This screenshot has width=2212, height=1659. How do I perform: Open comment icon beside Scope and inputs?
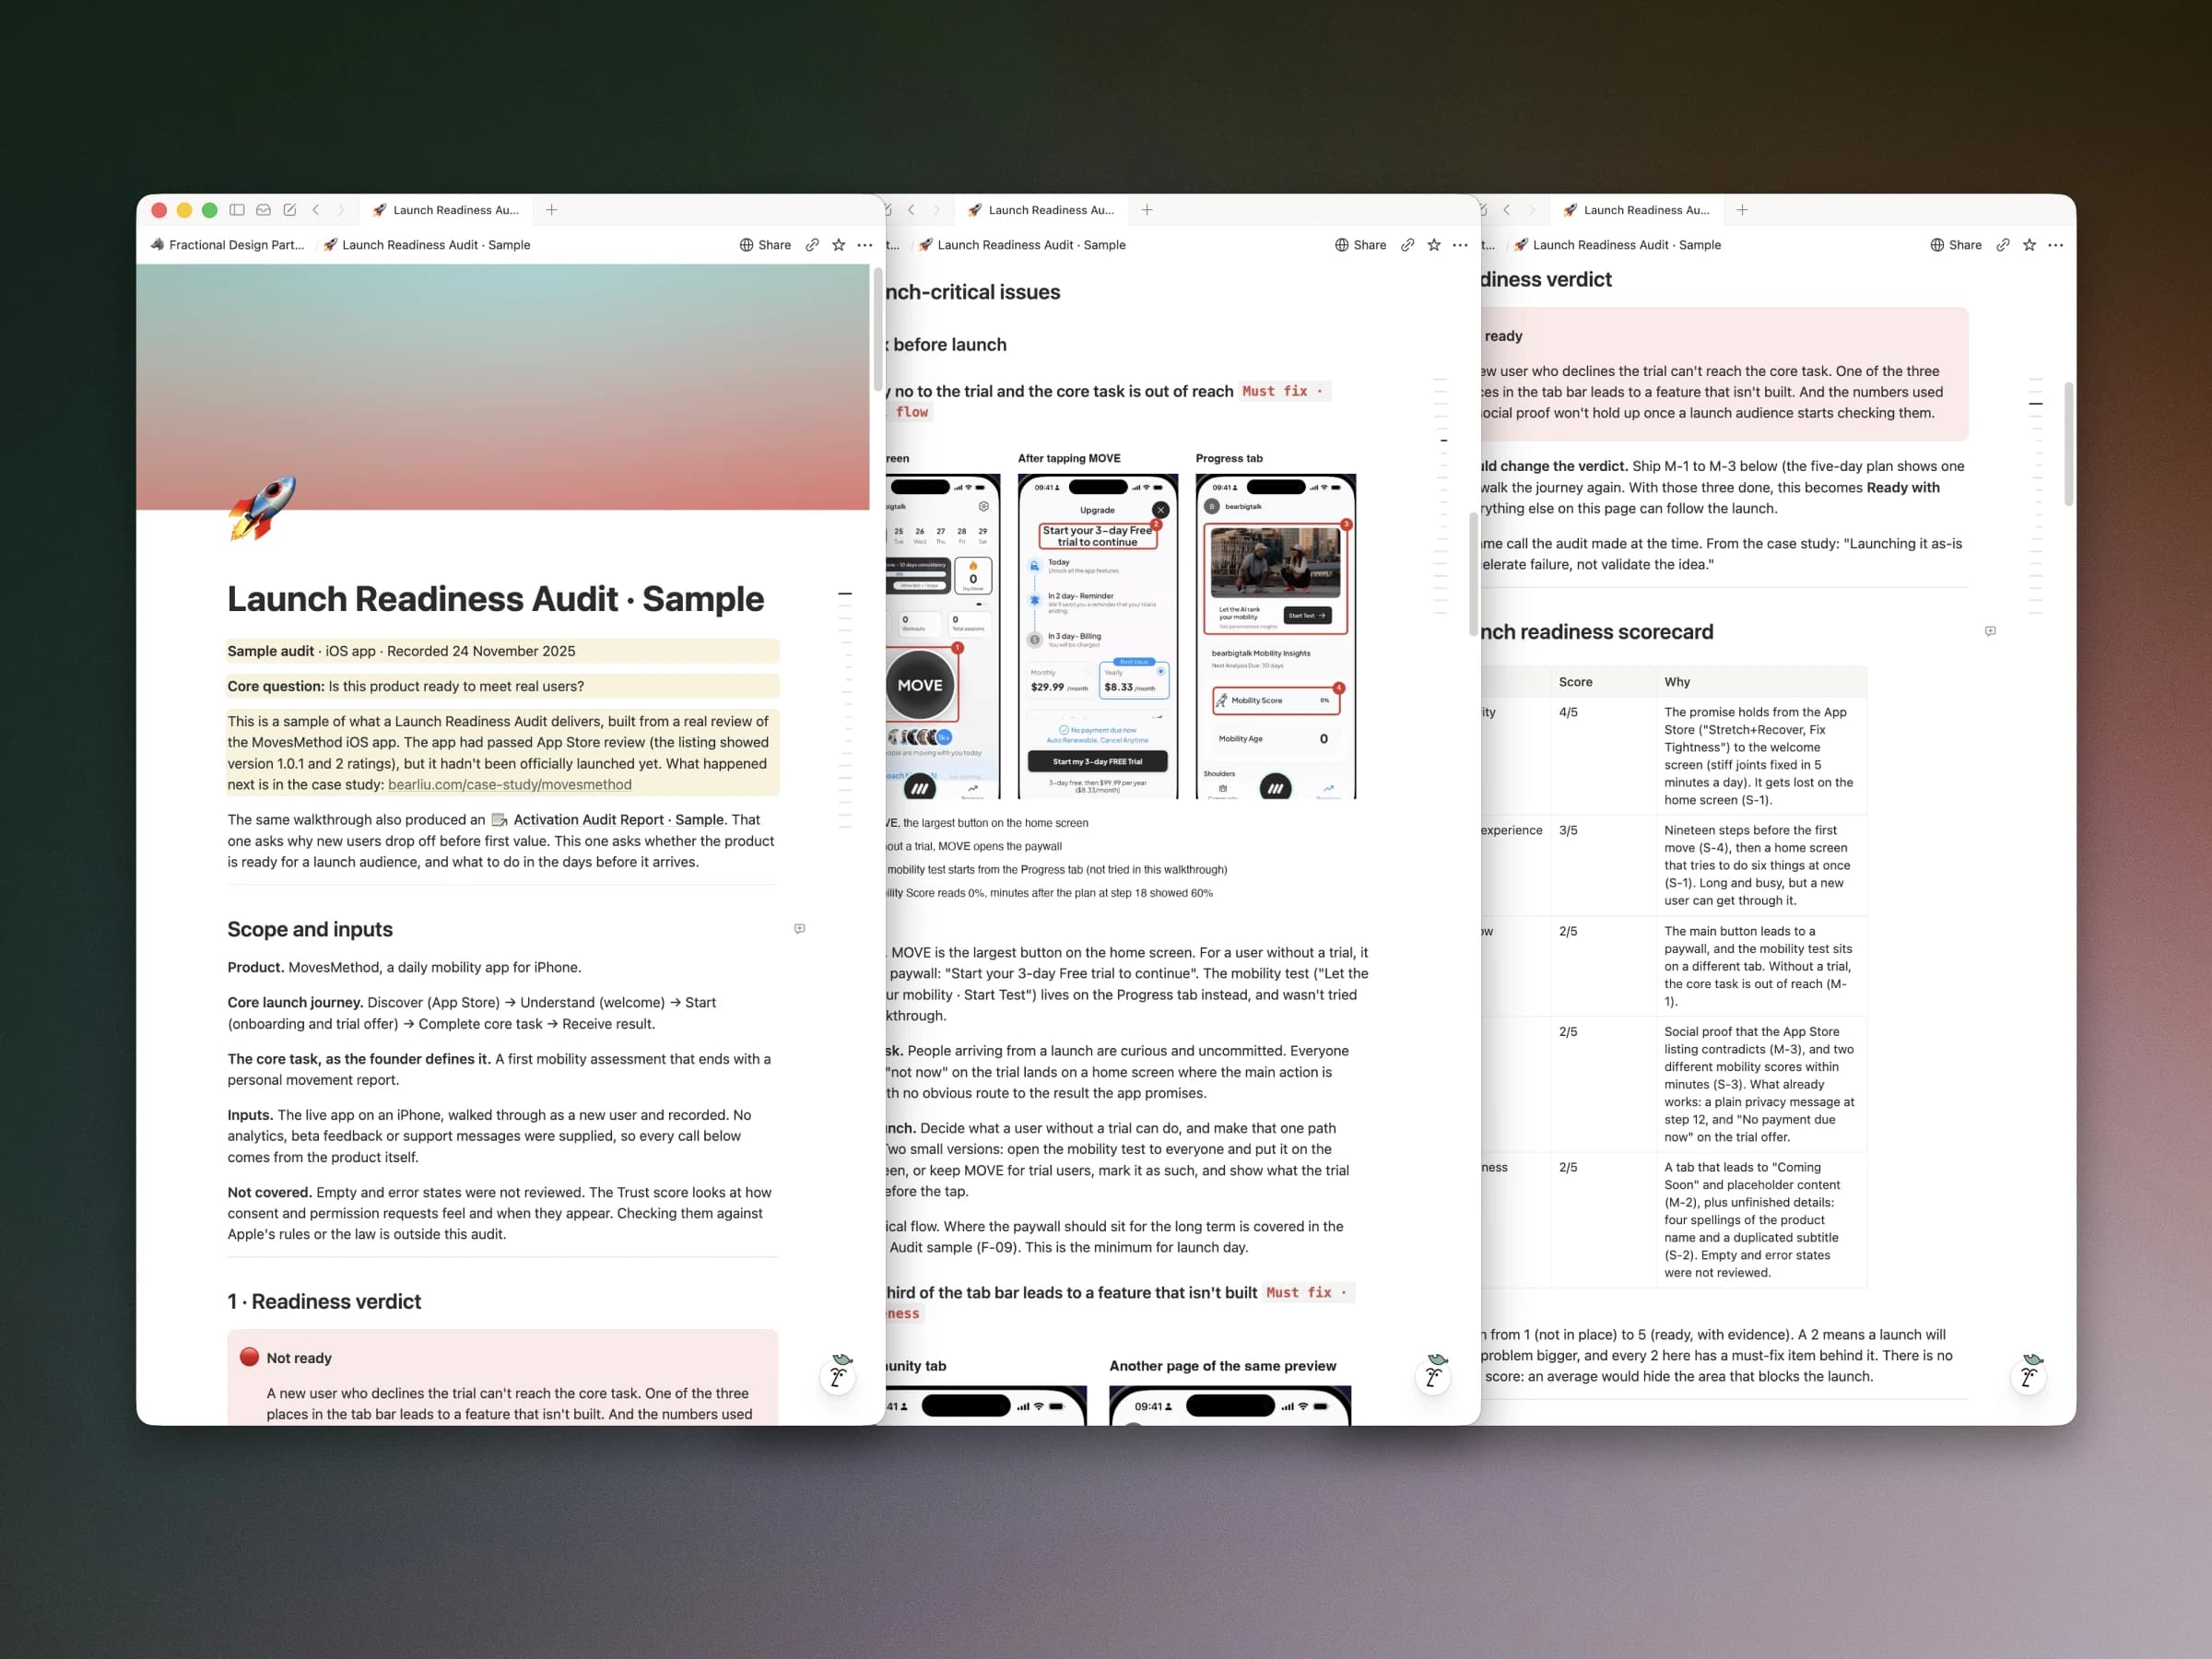(799, 929)
